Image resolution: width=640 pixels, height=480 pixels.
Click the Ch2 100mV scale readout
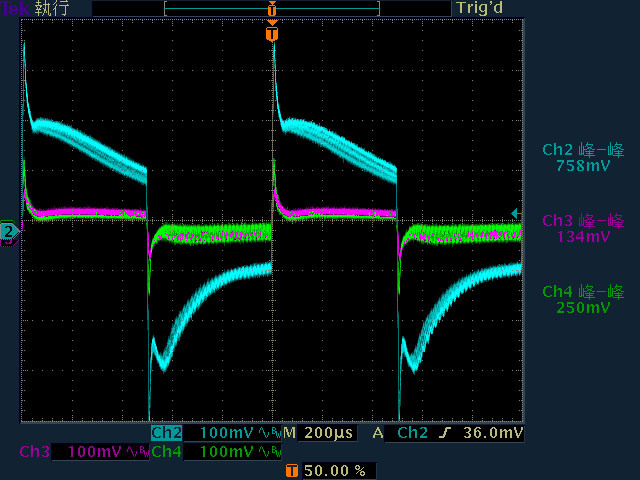coord(227,433)
